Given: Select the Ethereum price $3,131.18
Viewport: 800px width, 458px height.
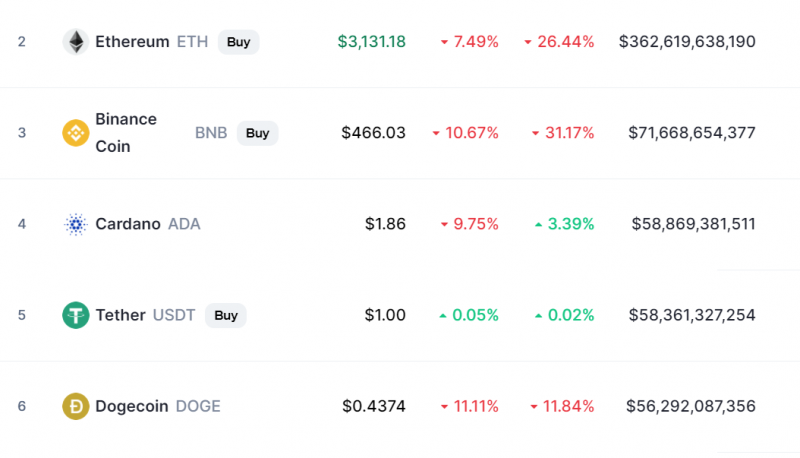Looking at the screenshot, I should click(371, 42).
